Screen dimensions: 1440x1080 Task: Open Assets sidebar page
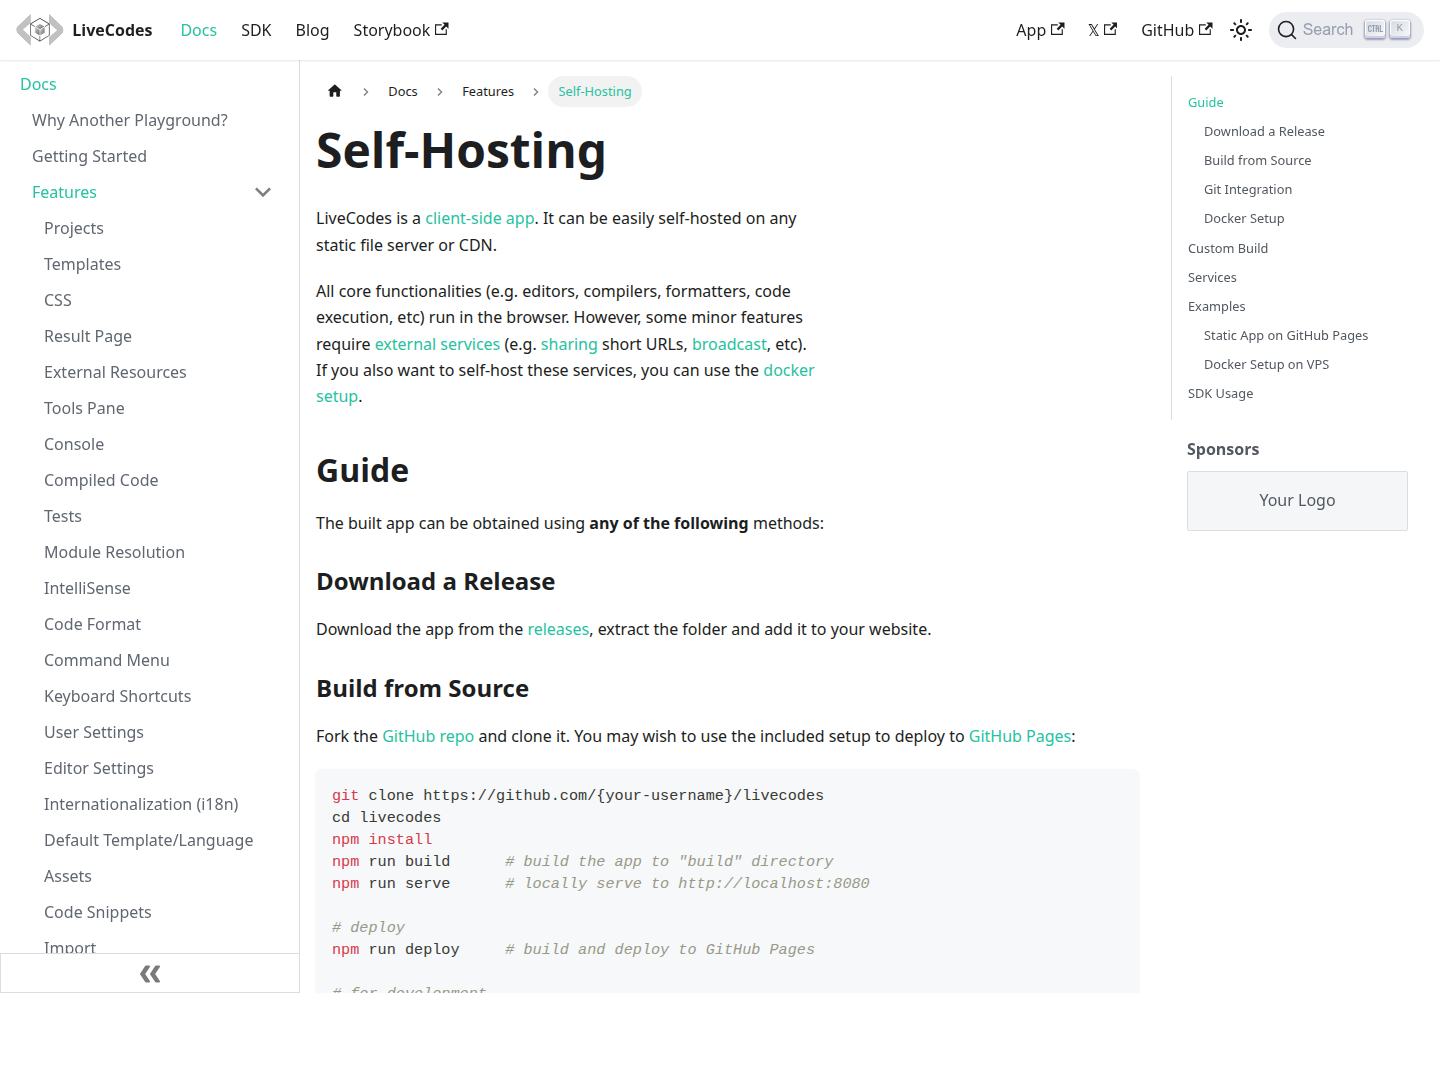click(x=68, y=876)
